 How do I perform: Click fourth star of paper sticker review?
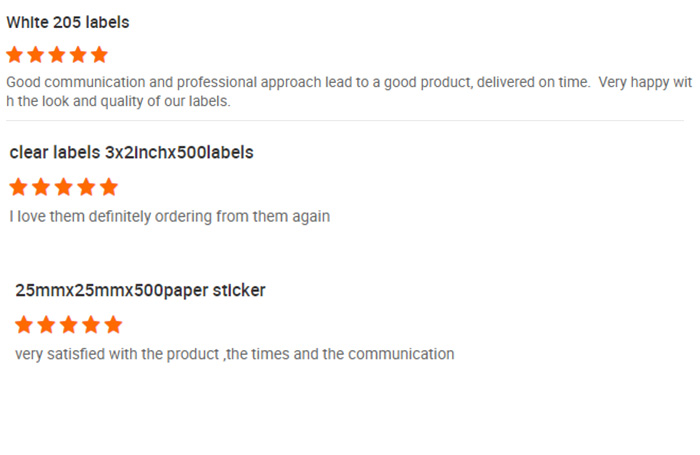91,325
